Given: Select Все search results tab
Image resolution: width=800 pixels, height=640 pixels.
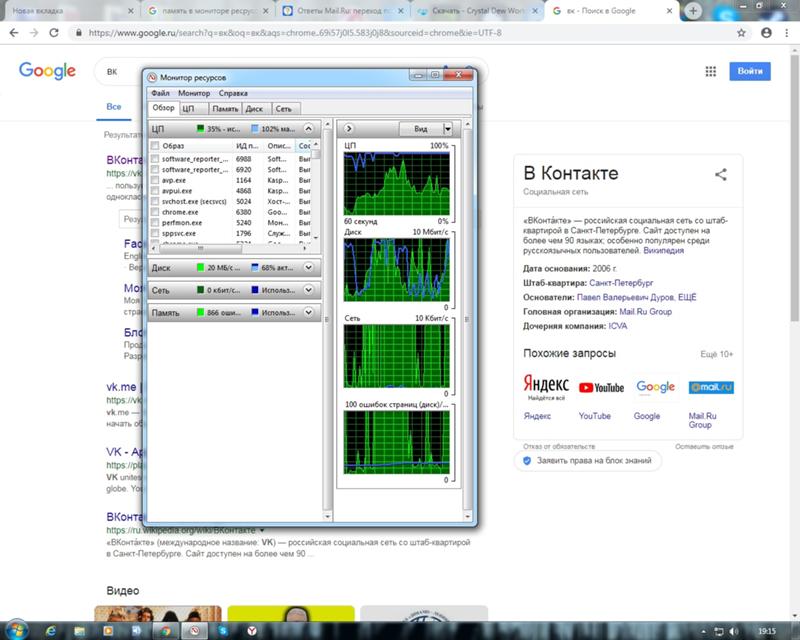Looking at the screenshot, I should click(114, 107).
